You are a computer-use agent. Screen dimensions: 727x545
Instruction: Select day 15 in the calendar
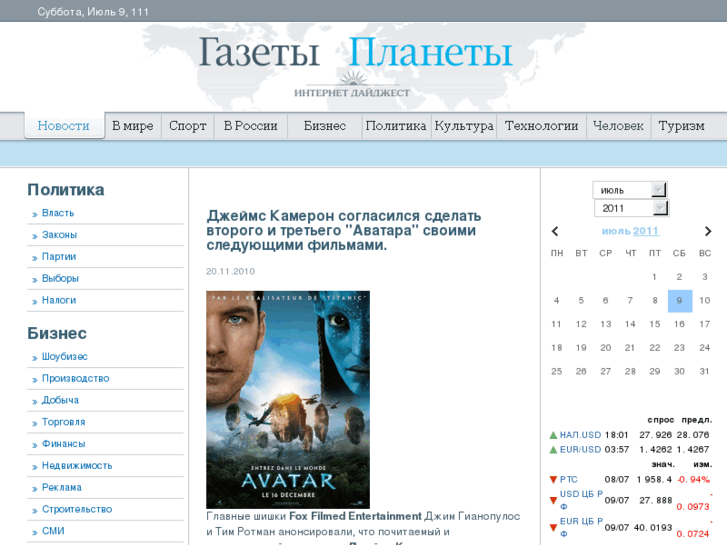[655, 324]
